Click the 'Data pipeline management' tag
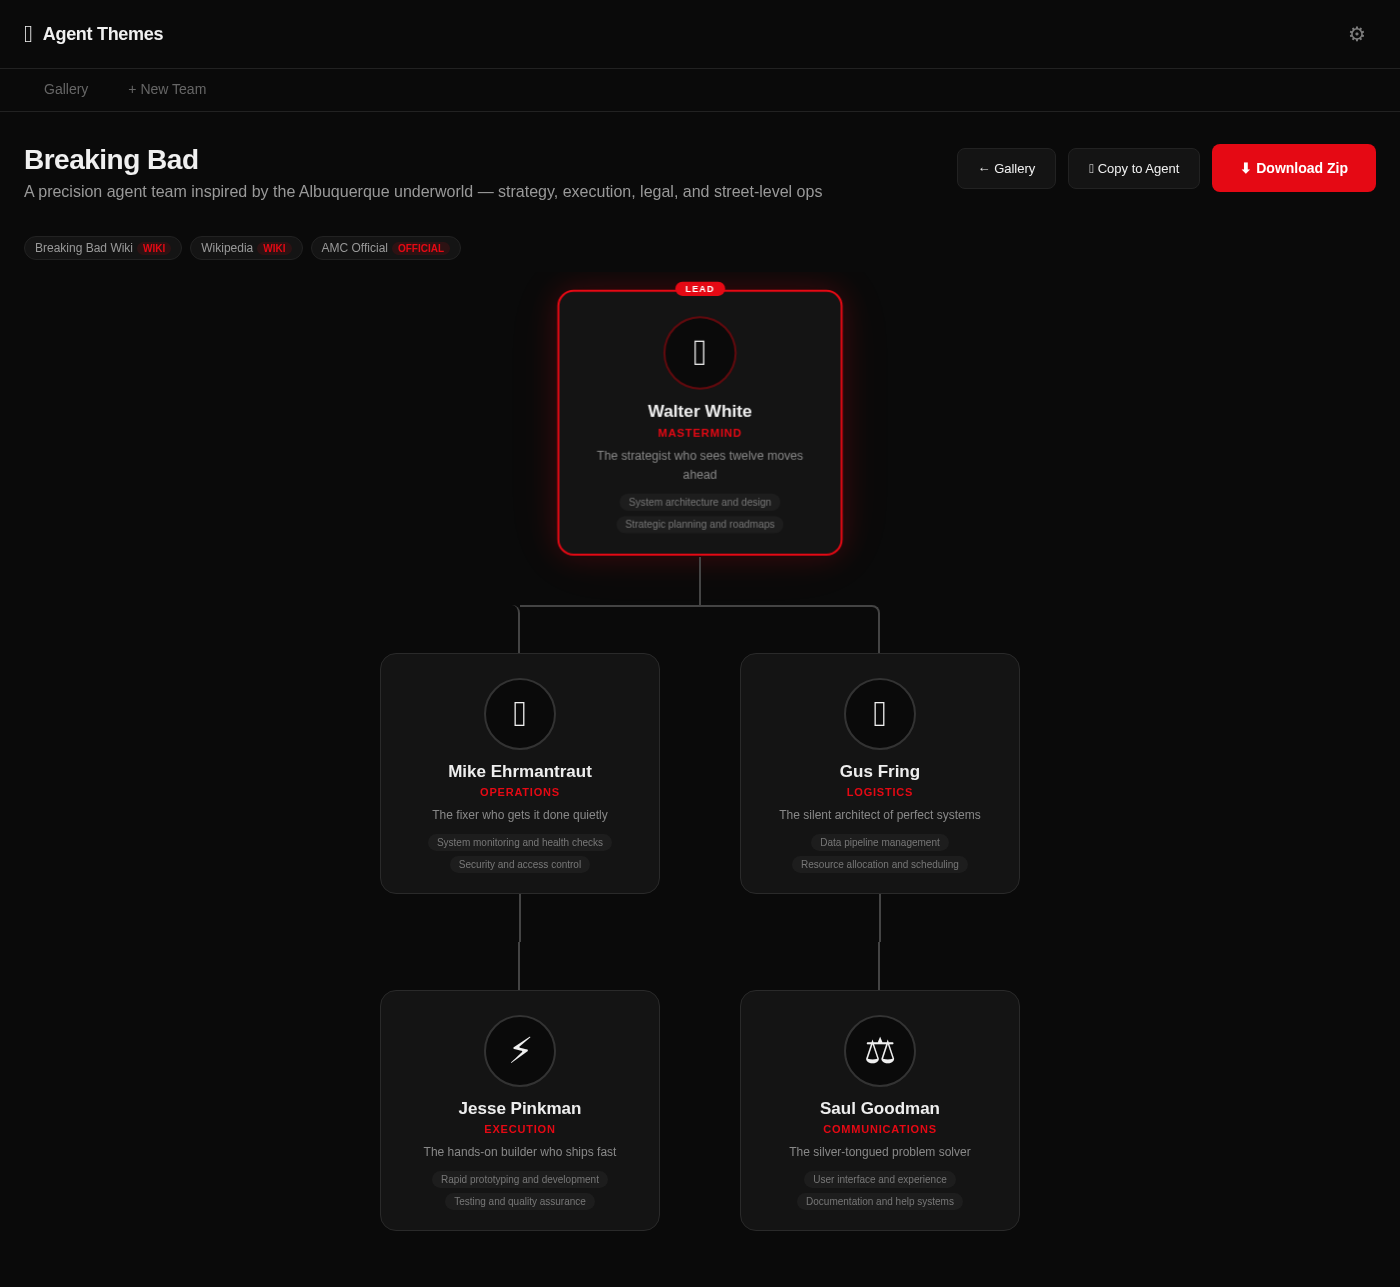 [880, 842]
